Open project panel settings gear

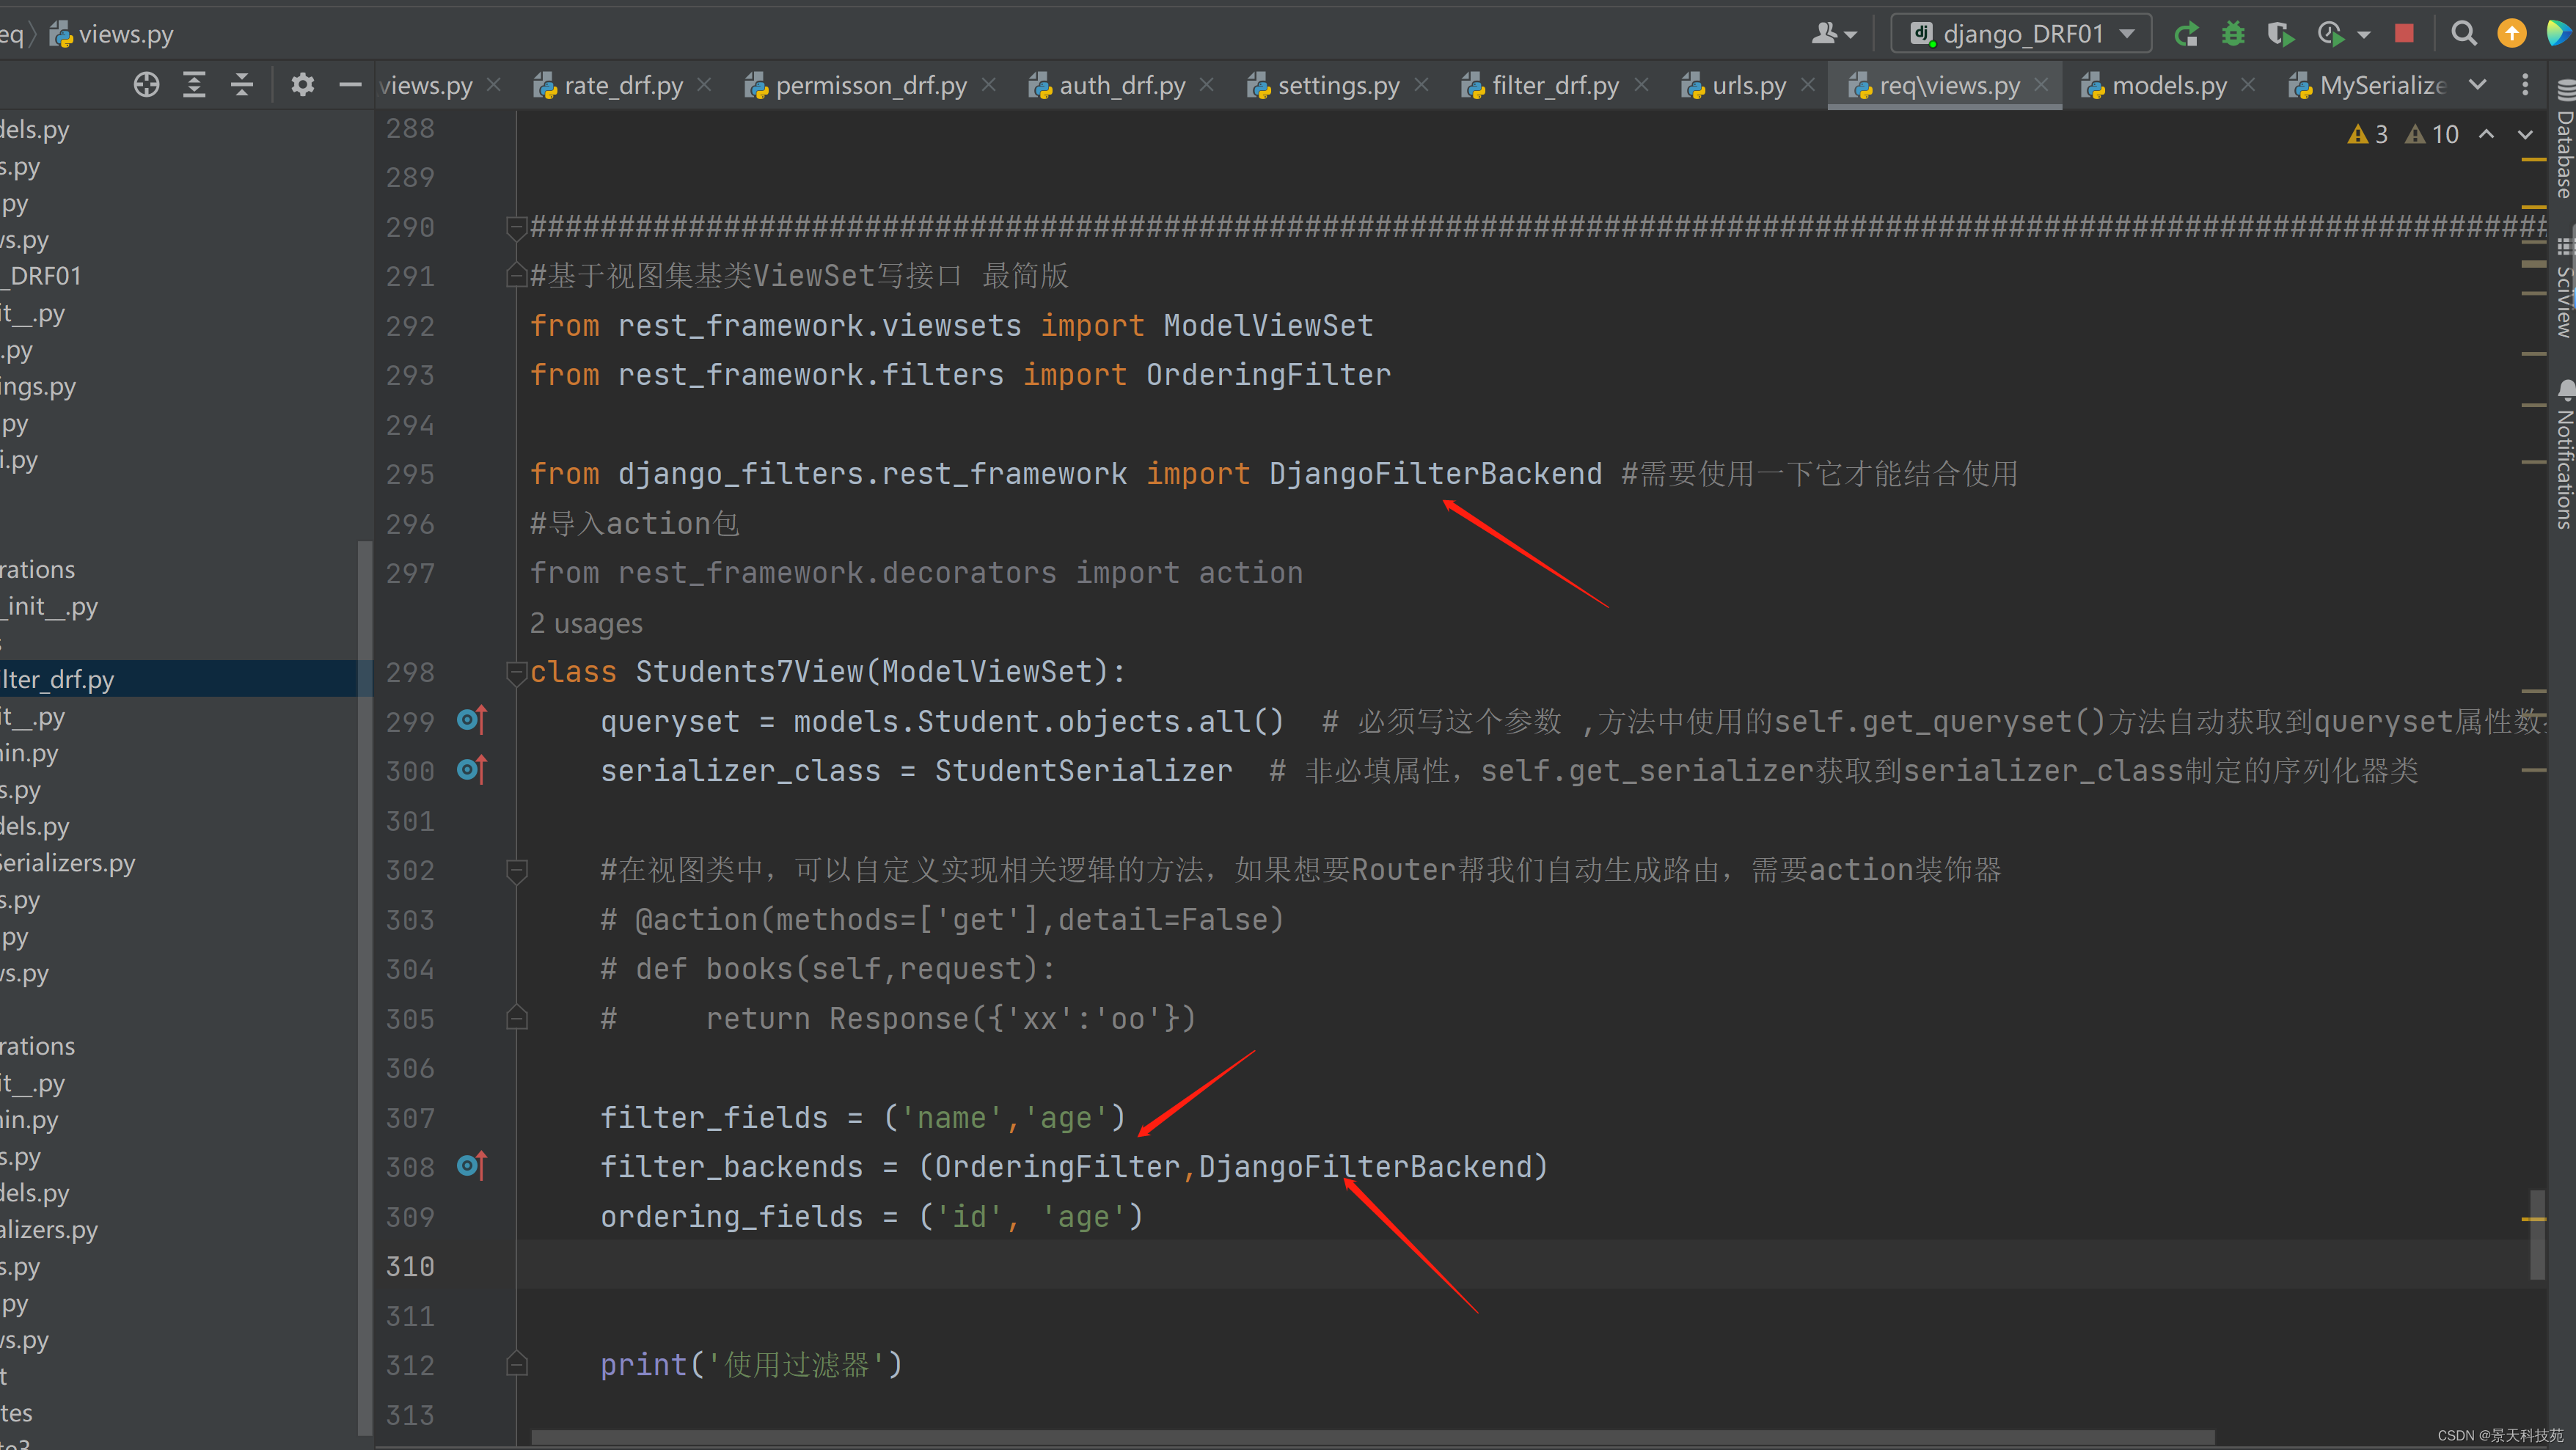tap(302, 85)
